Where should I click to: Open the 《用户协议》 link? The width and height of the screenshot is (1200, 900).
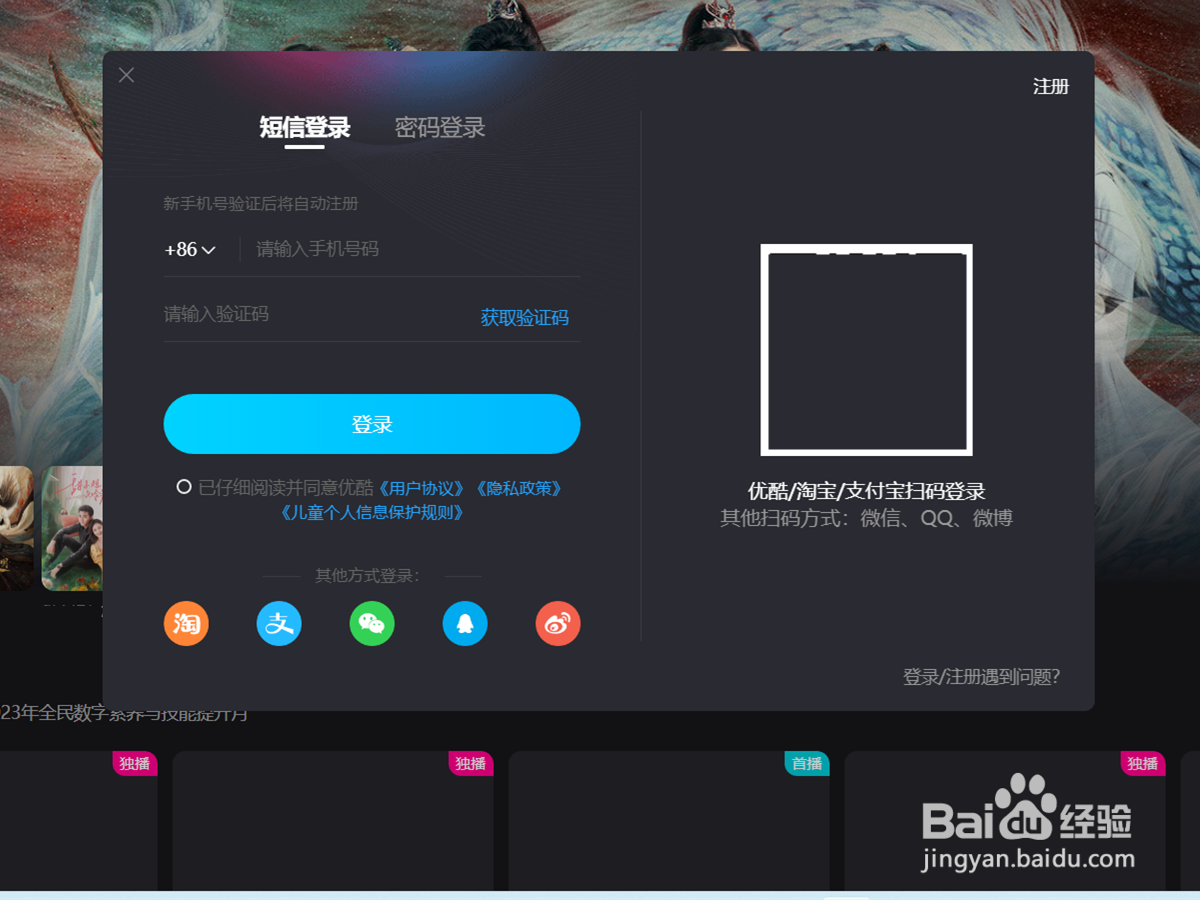coord(420,488)
